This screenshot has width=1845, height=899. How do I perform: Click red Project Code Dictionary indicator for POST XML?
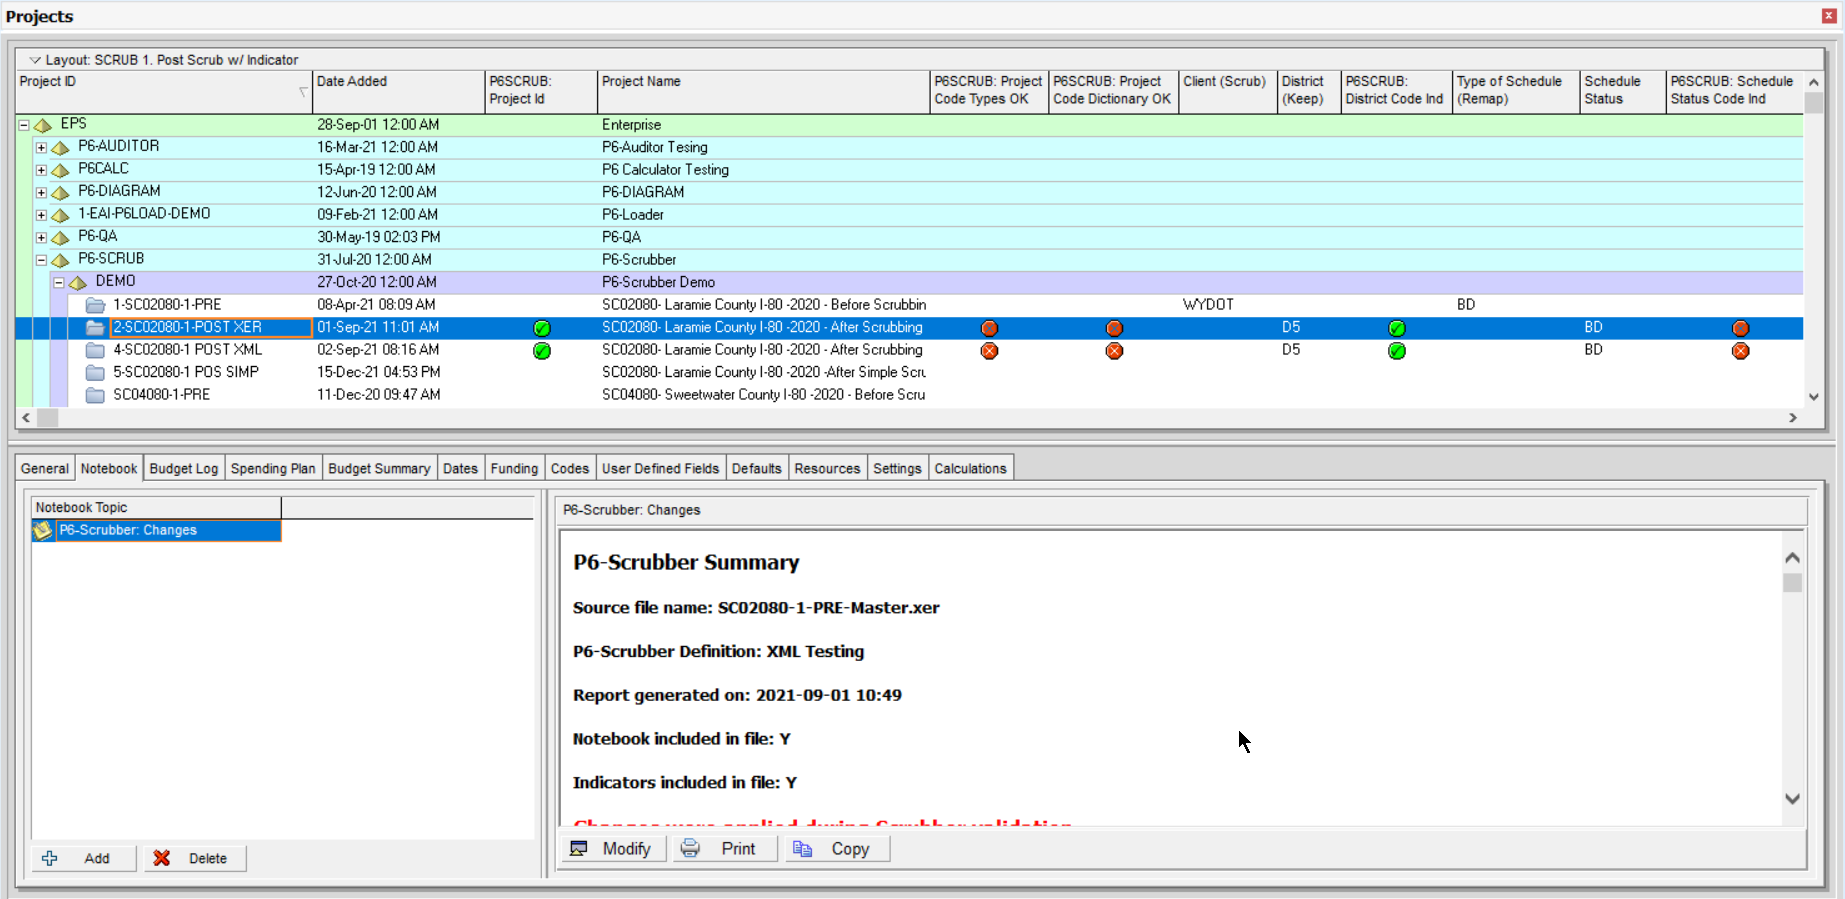coord(1114,351)
